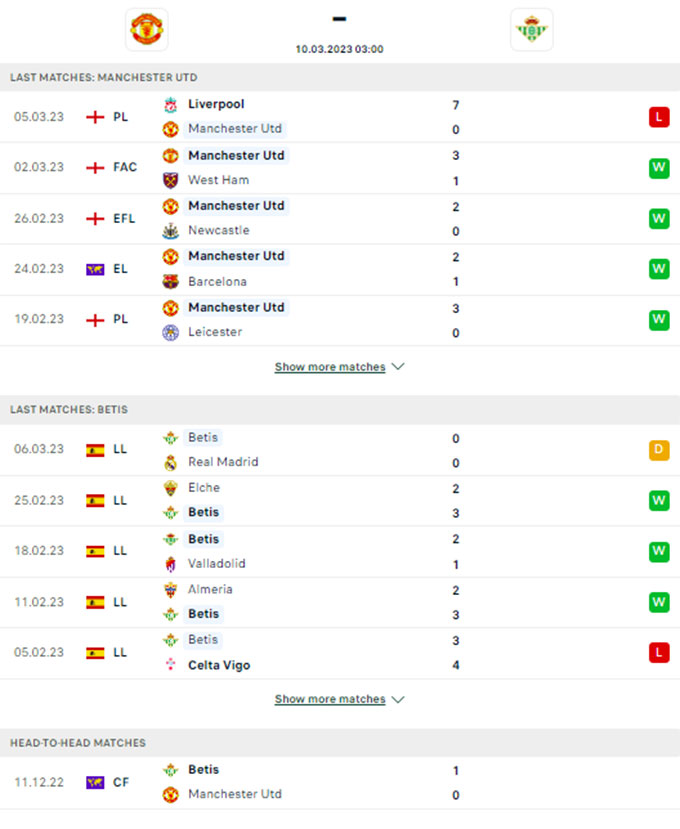Click the green W badge for Elche match
680x829 pixels.
click(x=658, y=500)
